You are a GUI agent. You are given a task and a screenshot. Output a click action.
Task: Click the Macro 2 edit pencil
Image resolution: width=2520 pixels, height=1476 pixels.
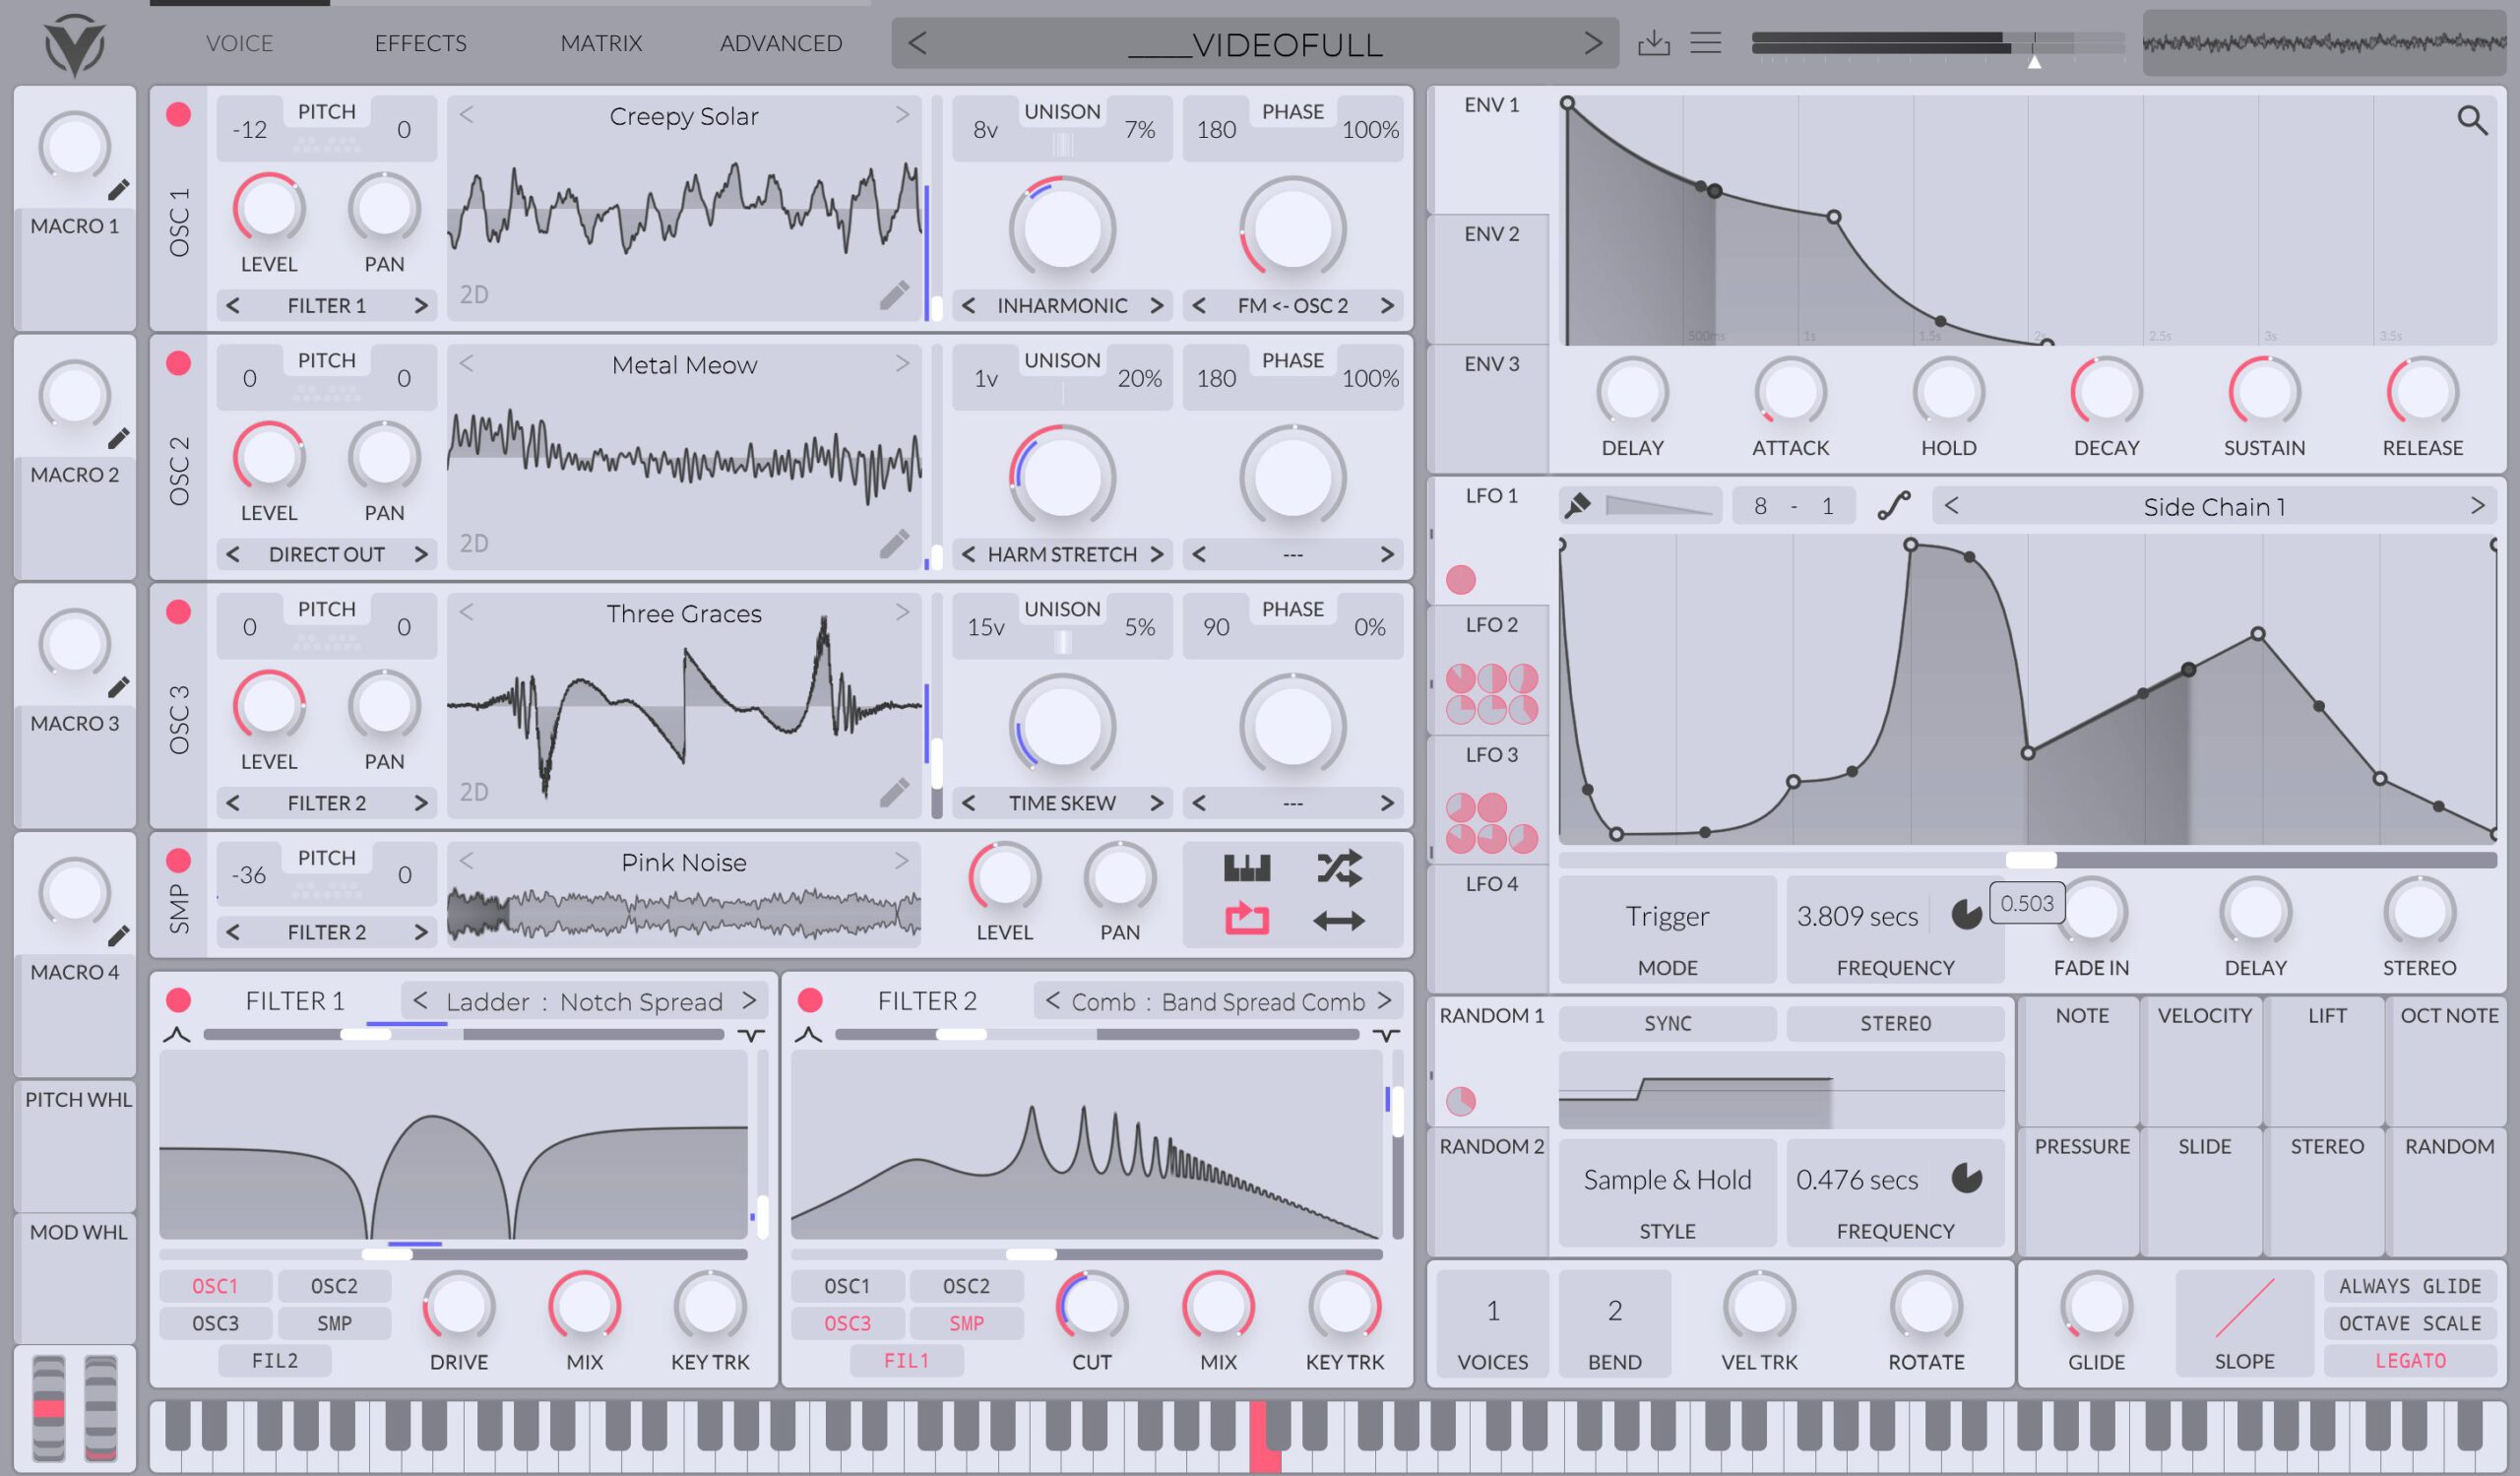click(118, 438)
